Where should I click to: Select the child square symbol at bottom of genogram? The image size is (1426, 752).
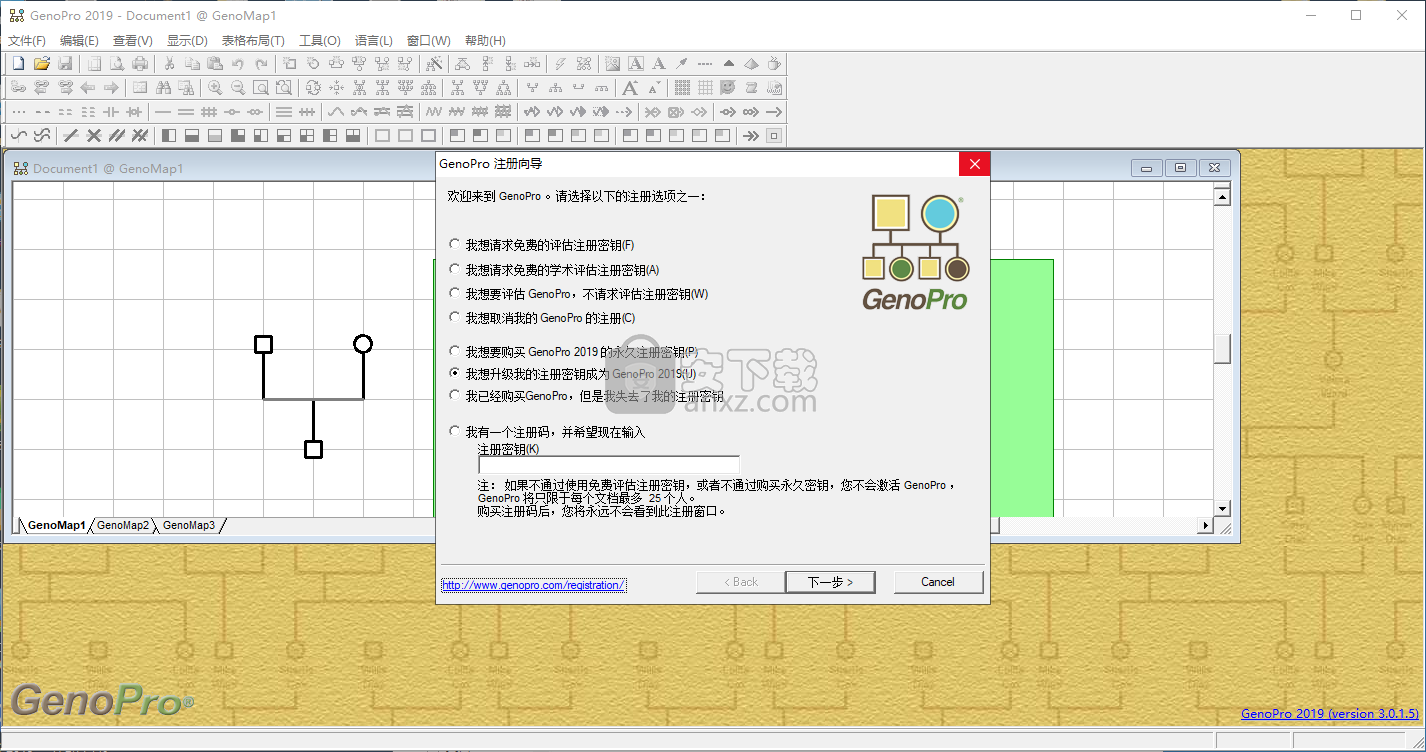313,449
